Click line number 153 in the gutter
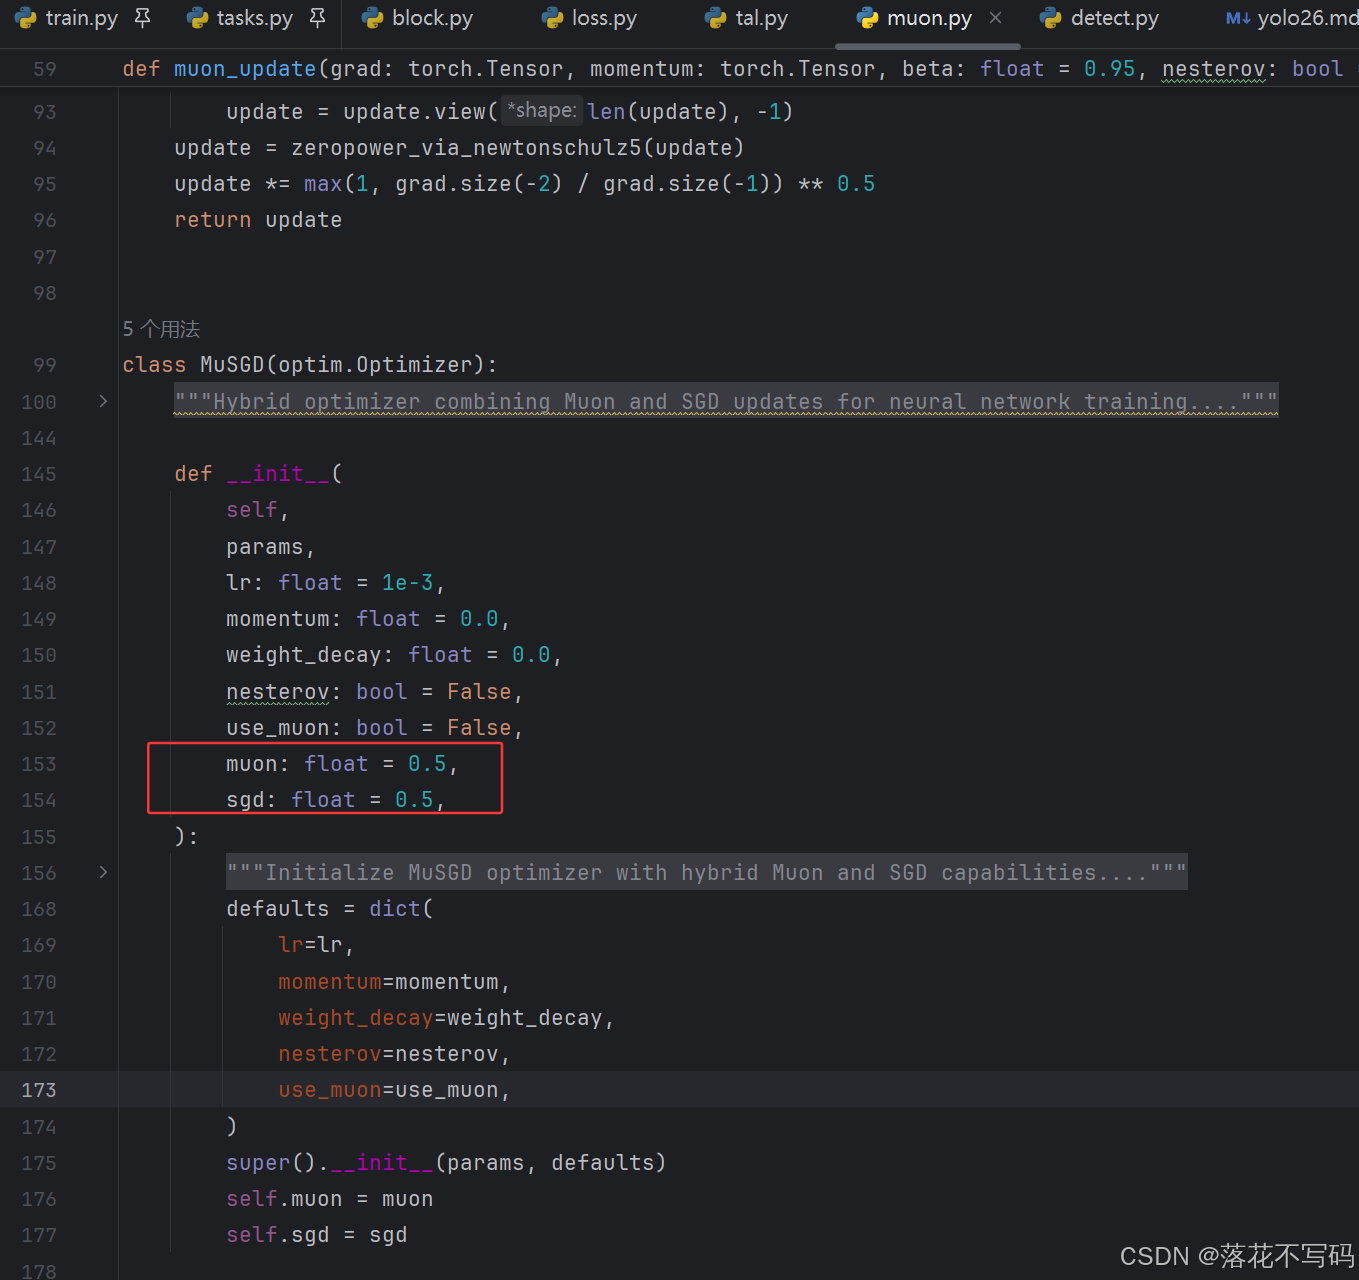 [x=39, y=764]
